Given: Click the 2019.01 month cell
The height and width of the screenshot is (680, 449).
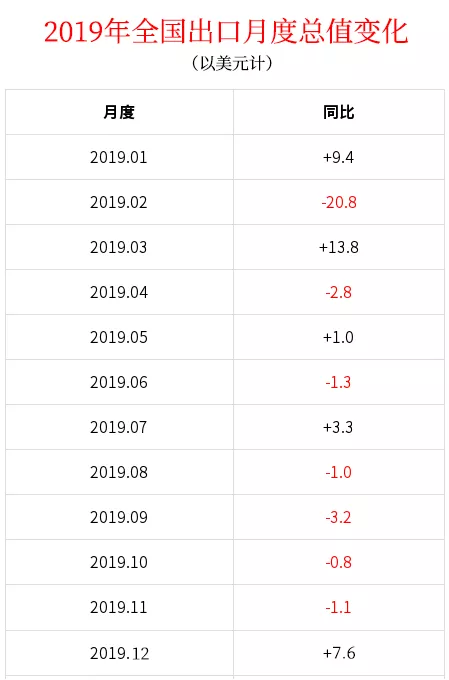Looking at the screenshot, I should coord(119,157).
